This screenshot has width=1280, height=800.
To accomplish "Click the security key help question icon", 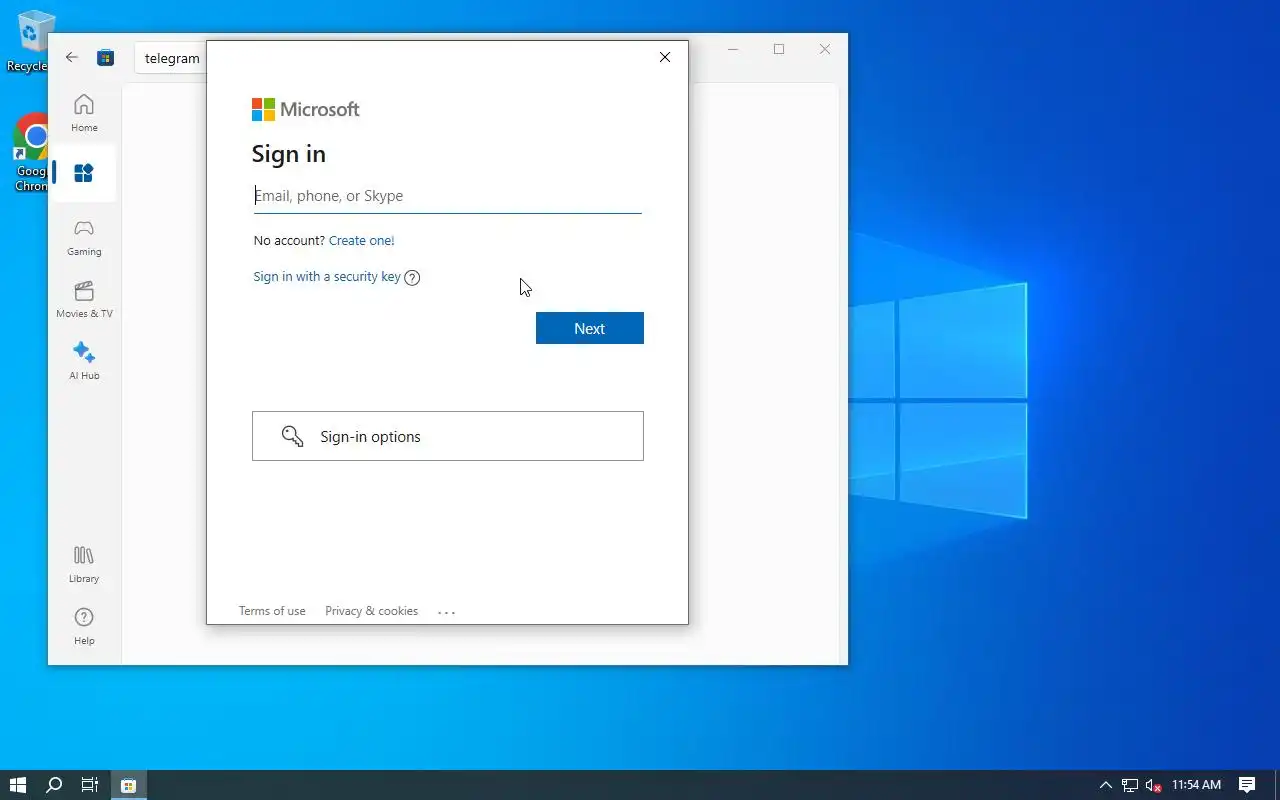I will 412,278.
